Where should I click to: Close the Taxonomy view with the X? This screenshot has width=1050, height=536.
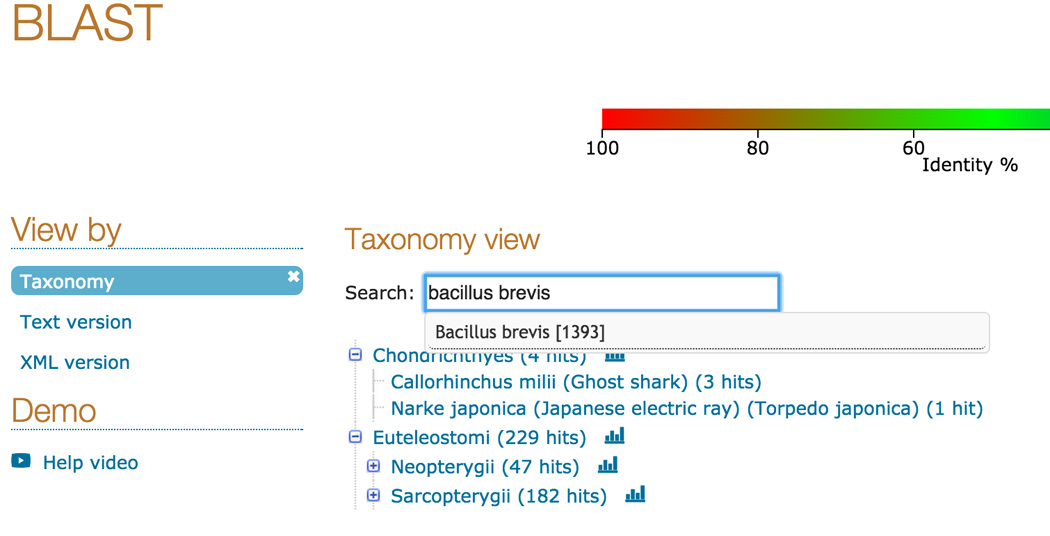[293, 277]
